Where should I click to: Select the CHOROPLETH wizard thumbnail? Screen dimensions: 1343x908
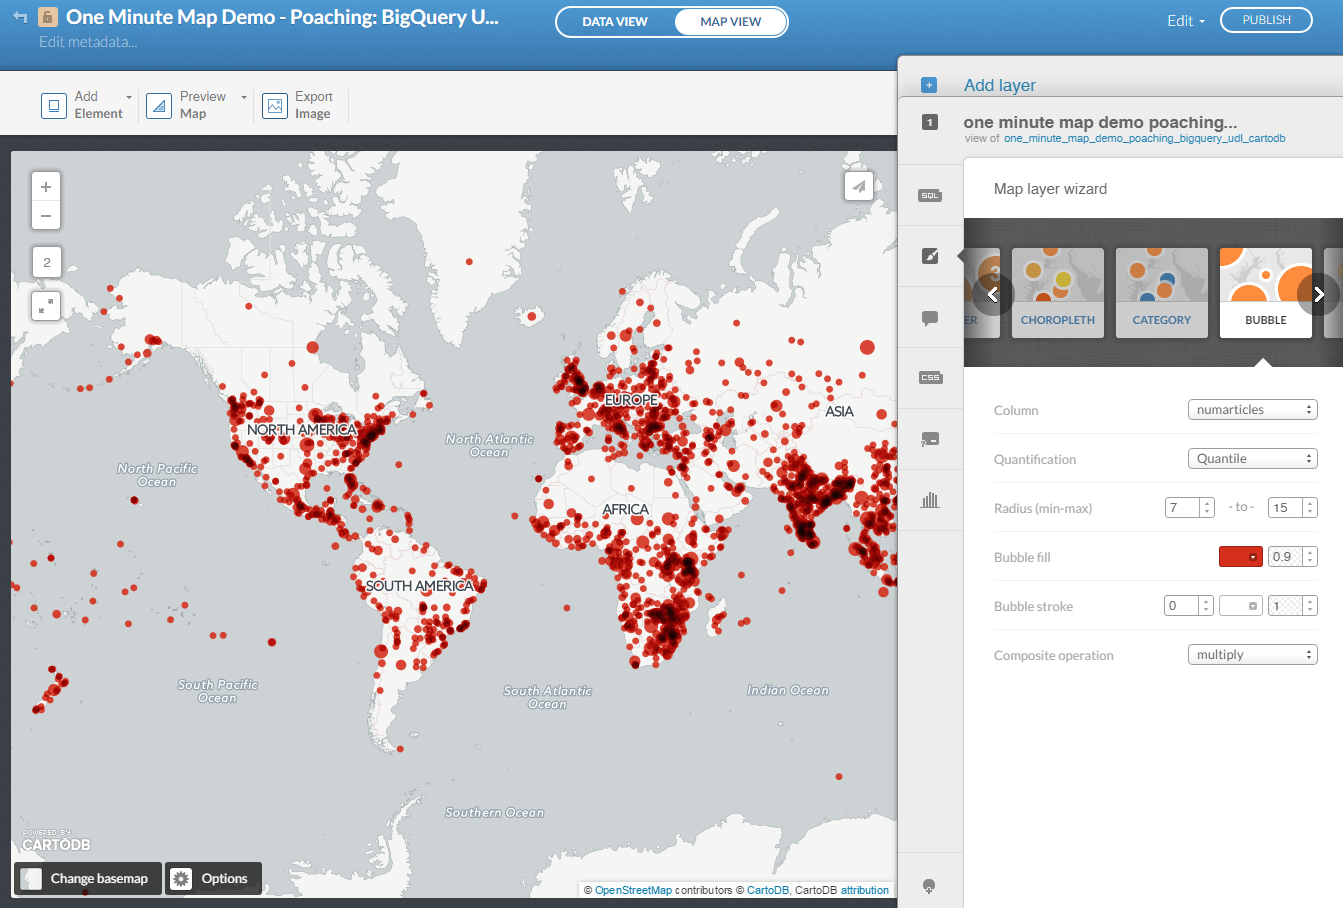(1057, 293)
